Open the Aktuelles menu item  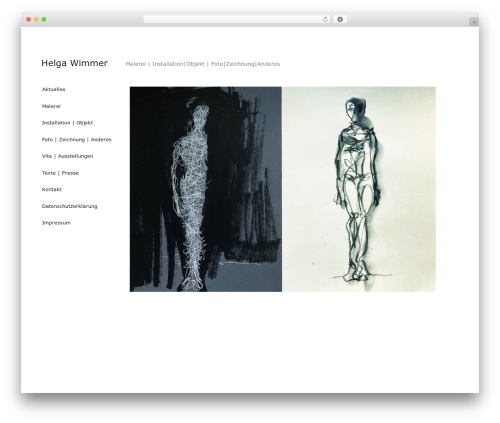coord(53,89)
